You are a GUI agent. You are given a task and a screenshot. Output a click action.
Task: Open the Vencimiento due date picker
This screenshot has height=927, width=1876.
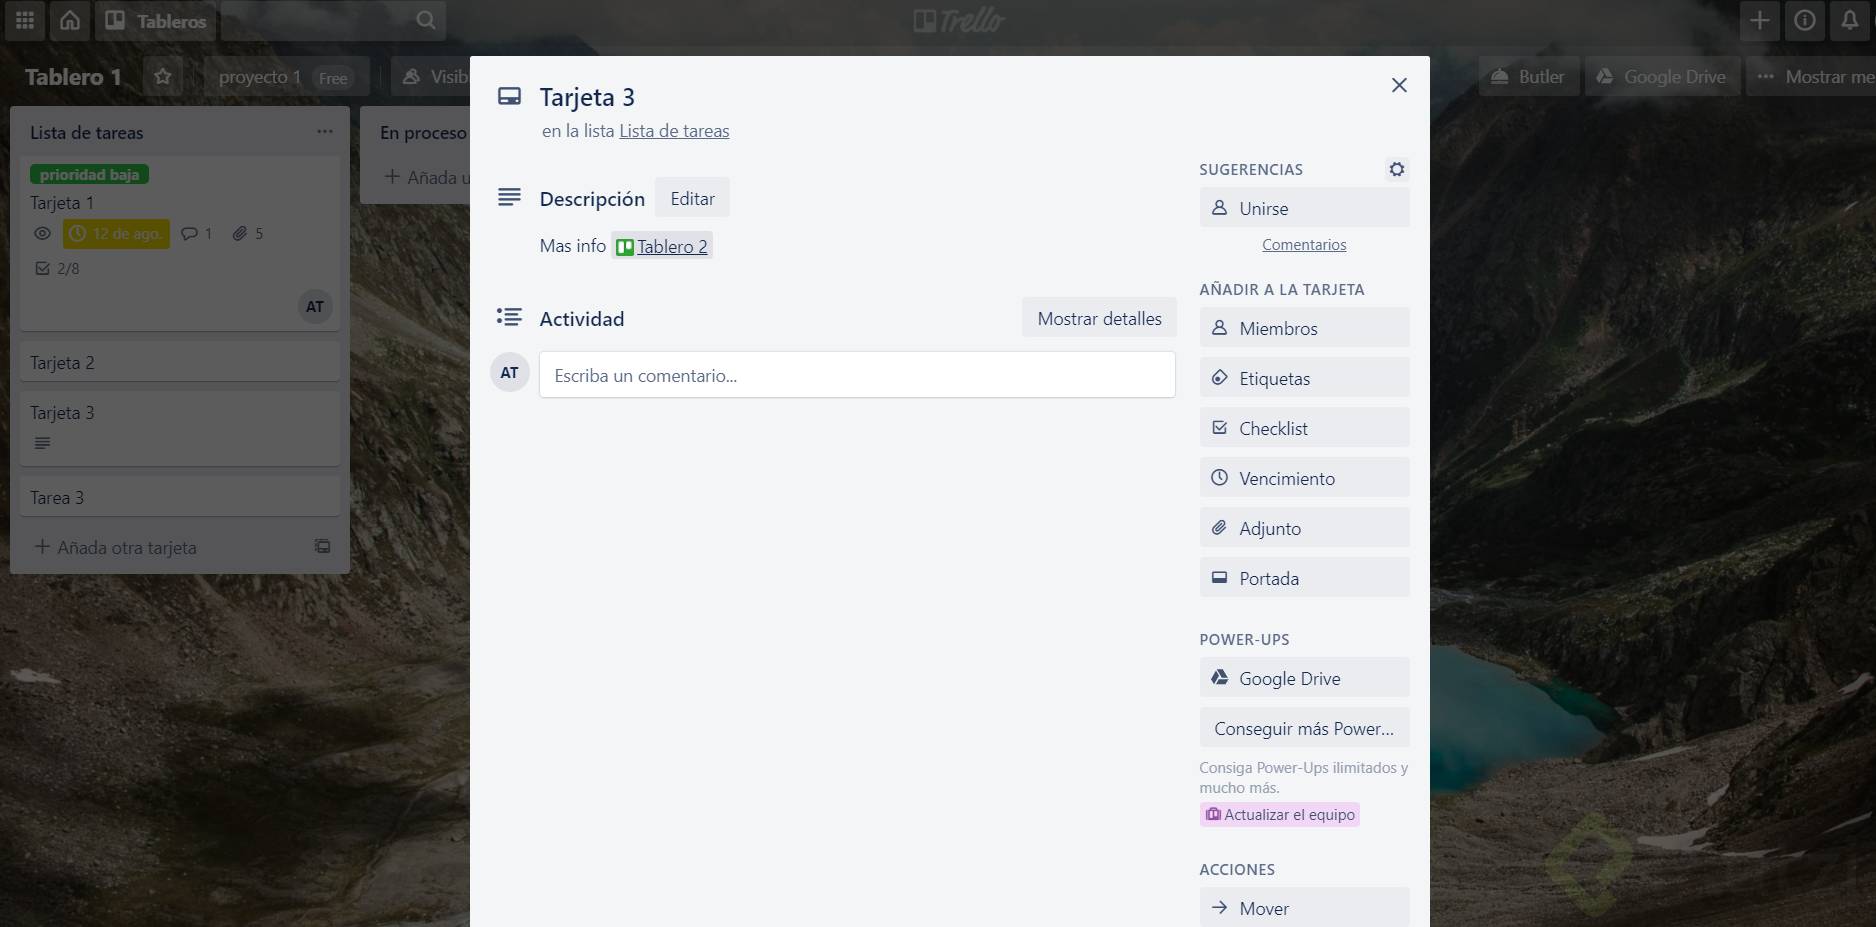coord(1304,478)
